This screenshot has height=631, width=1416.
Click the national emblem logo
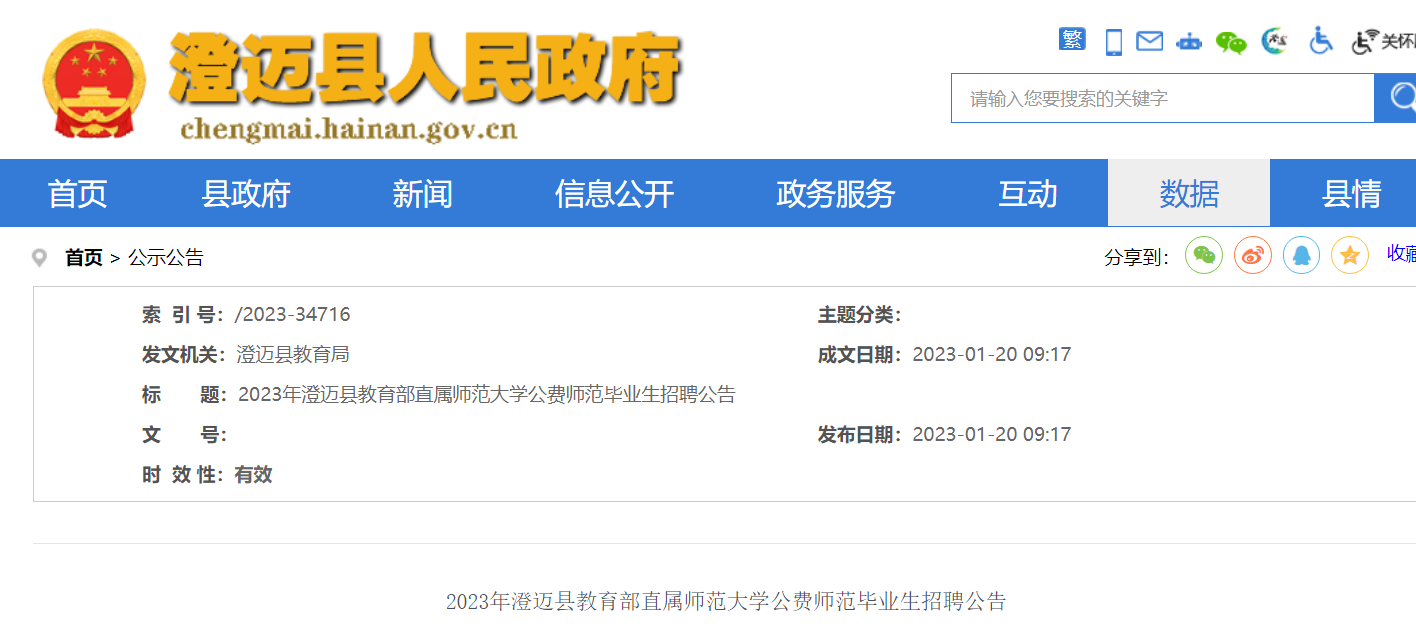[93, 83]
